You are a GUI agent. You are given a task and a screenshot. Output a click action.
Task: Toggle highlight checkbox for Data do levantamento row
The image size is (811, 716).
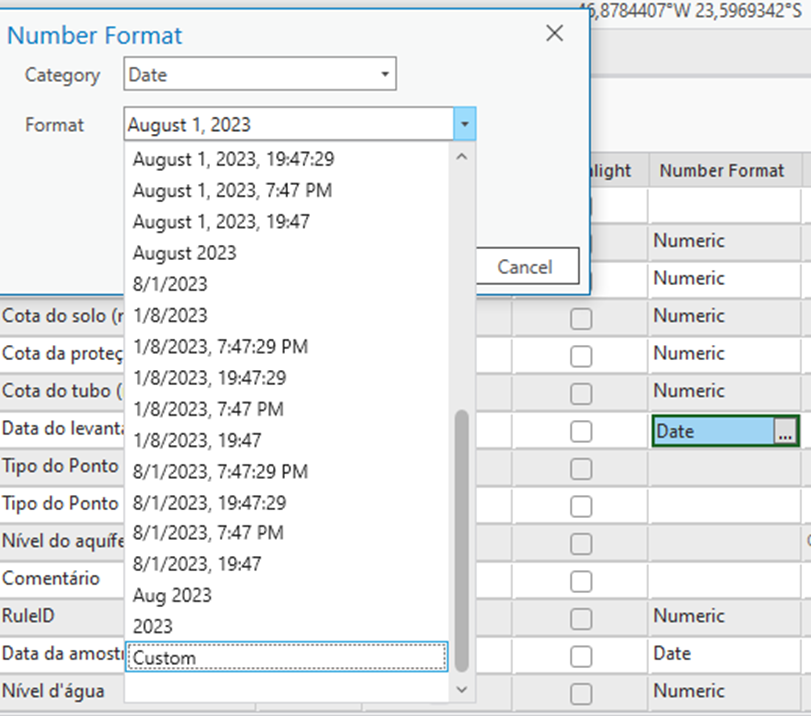pos(580,432)
